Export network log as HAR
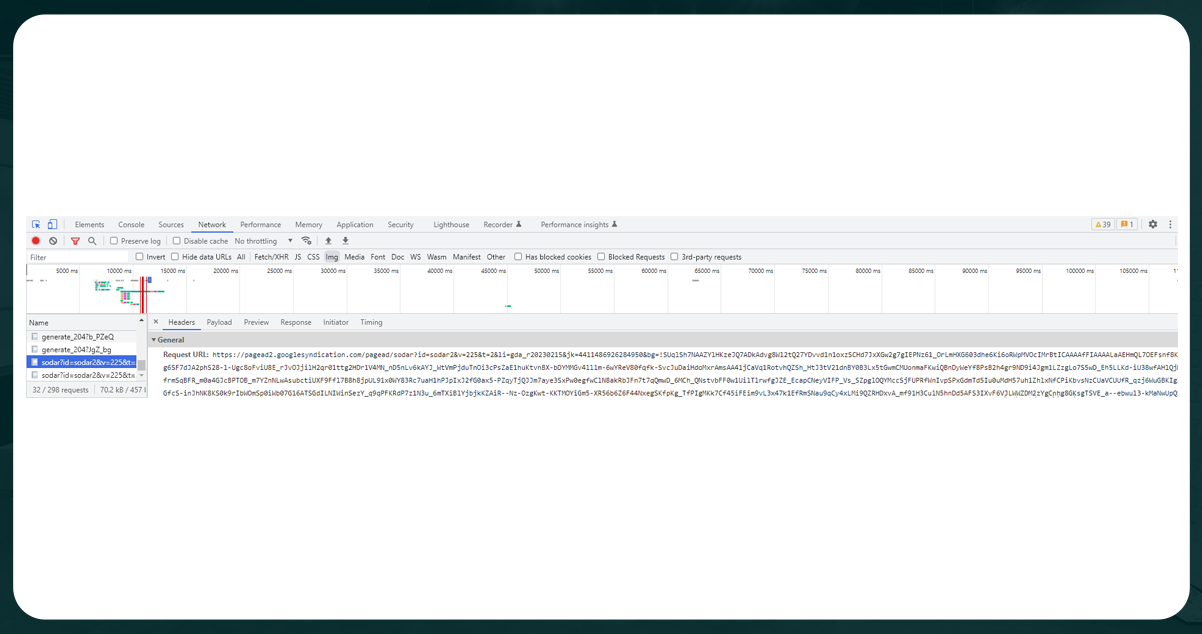The image size is (1202, 634). coord(345,241)
